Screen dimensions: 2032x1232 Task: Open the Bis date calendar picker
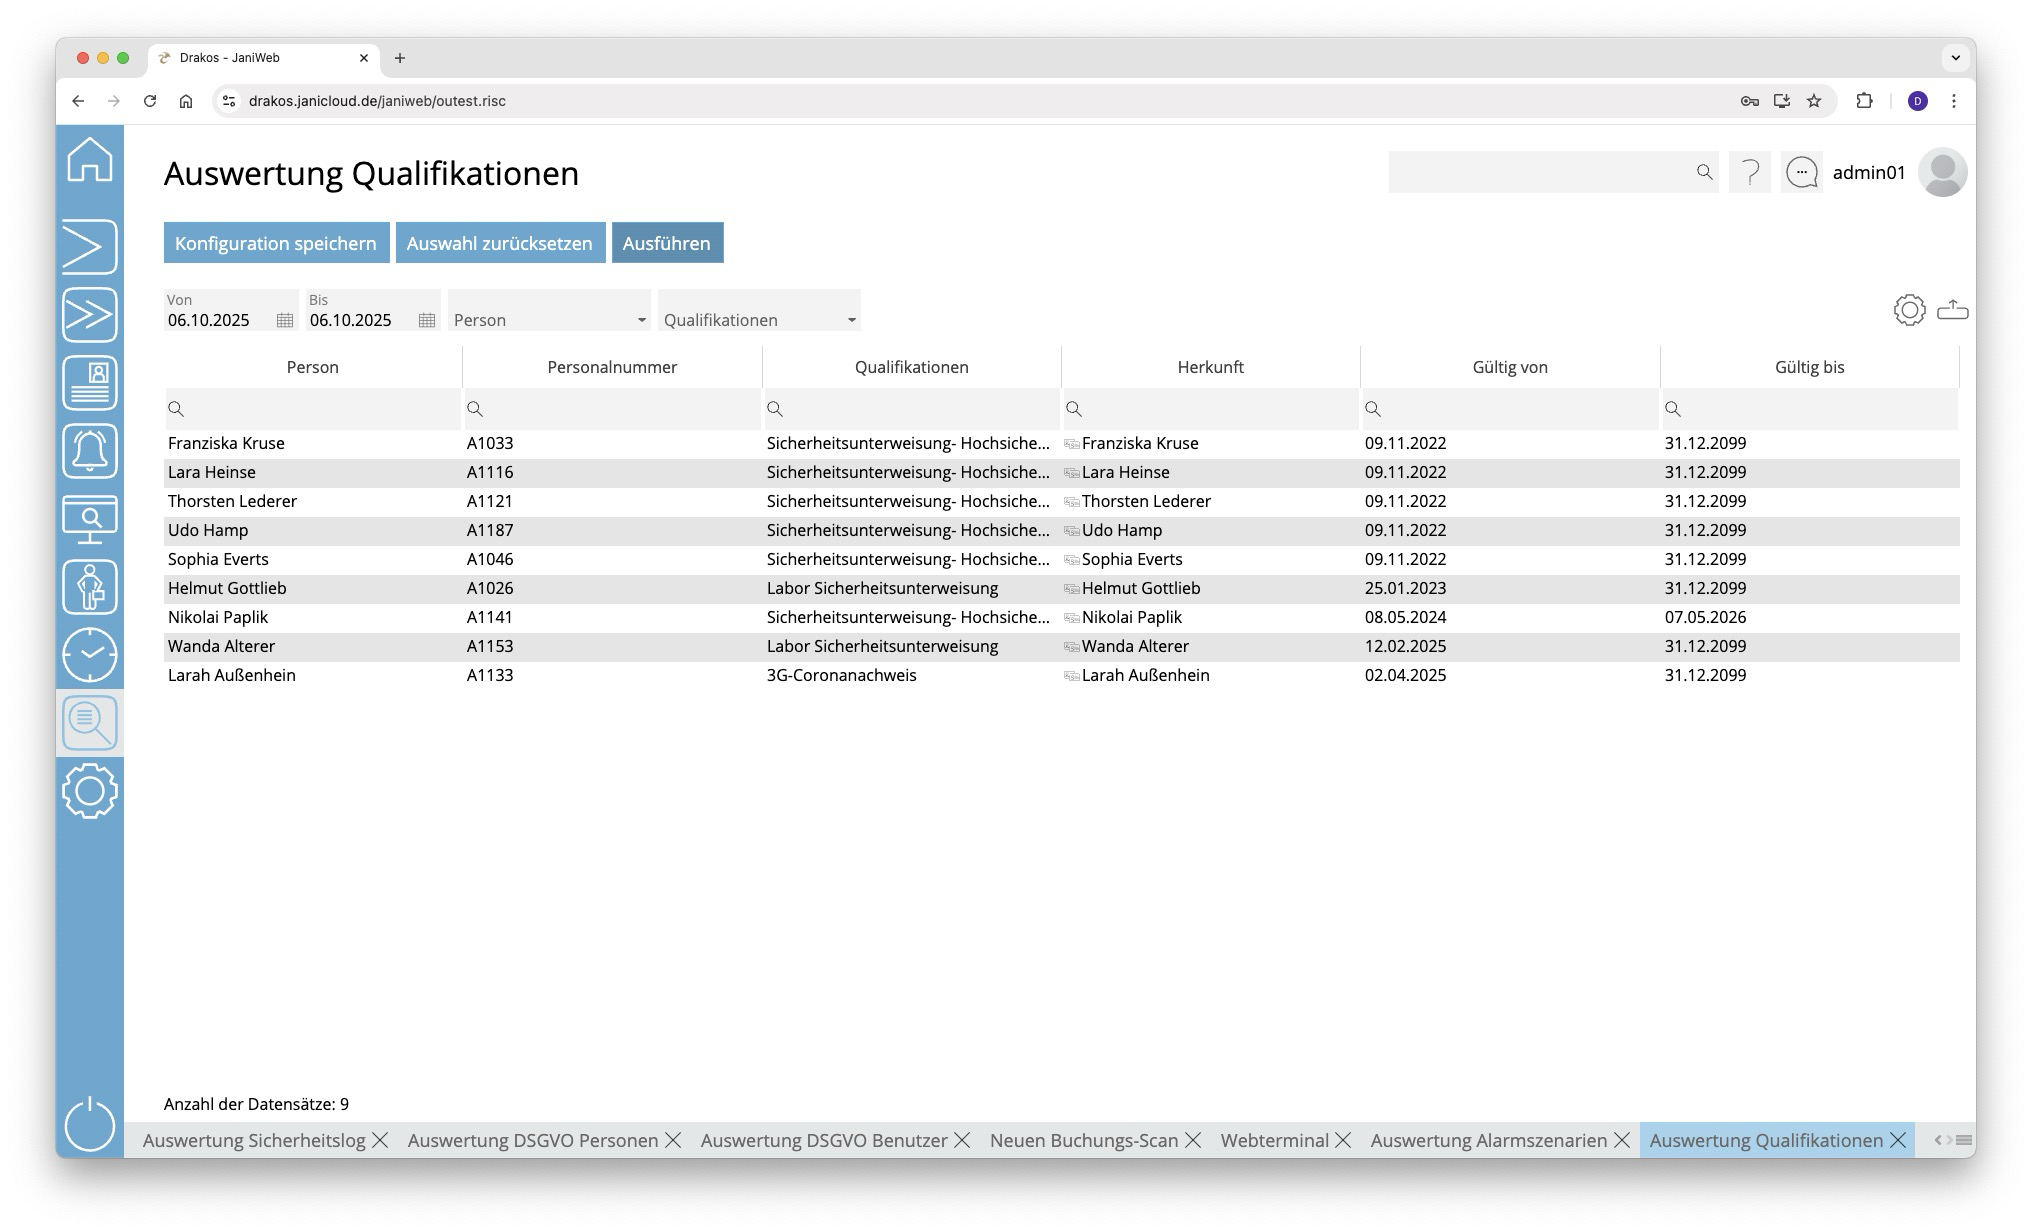point(427,320)
